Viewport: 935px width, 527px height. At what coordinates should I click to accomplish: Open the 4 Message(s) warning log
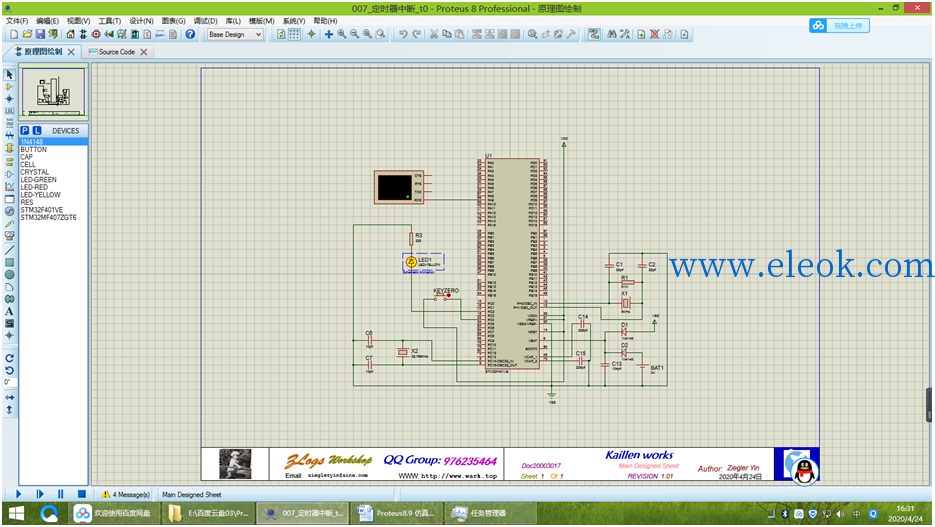pos(125,495)
